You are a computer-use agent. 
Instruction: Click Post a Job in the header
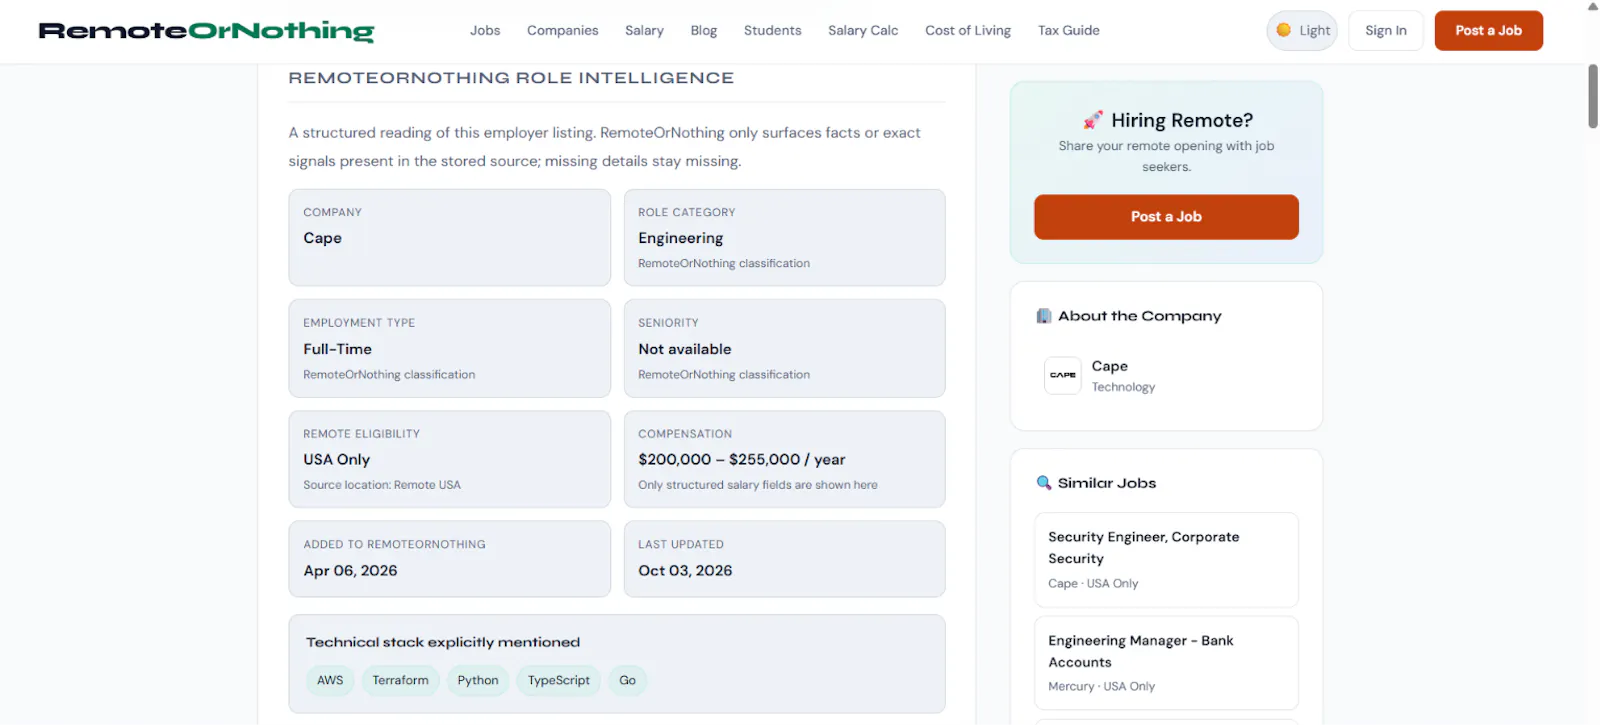1489,31
